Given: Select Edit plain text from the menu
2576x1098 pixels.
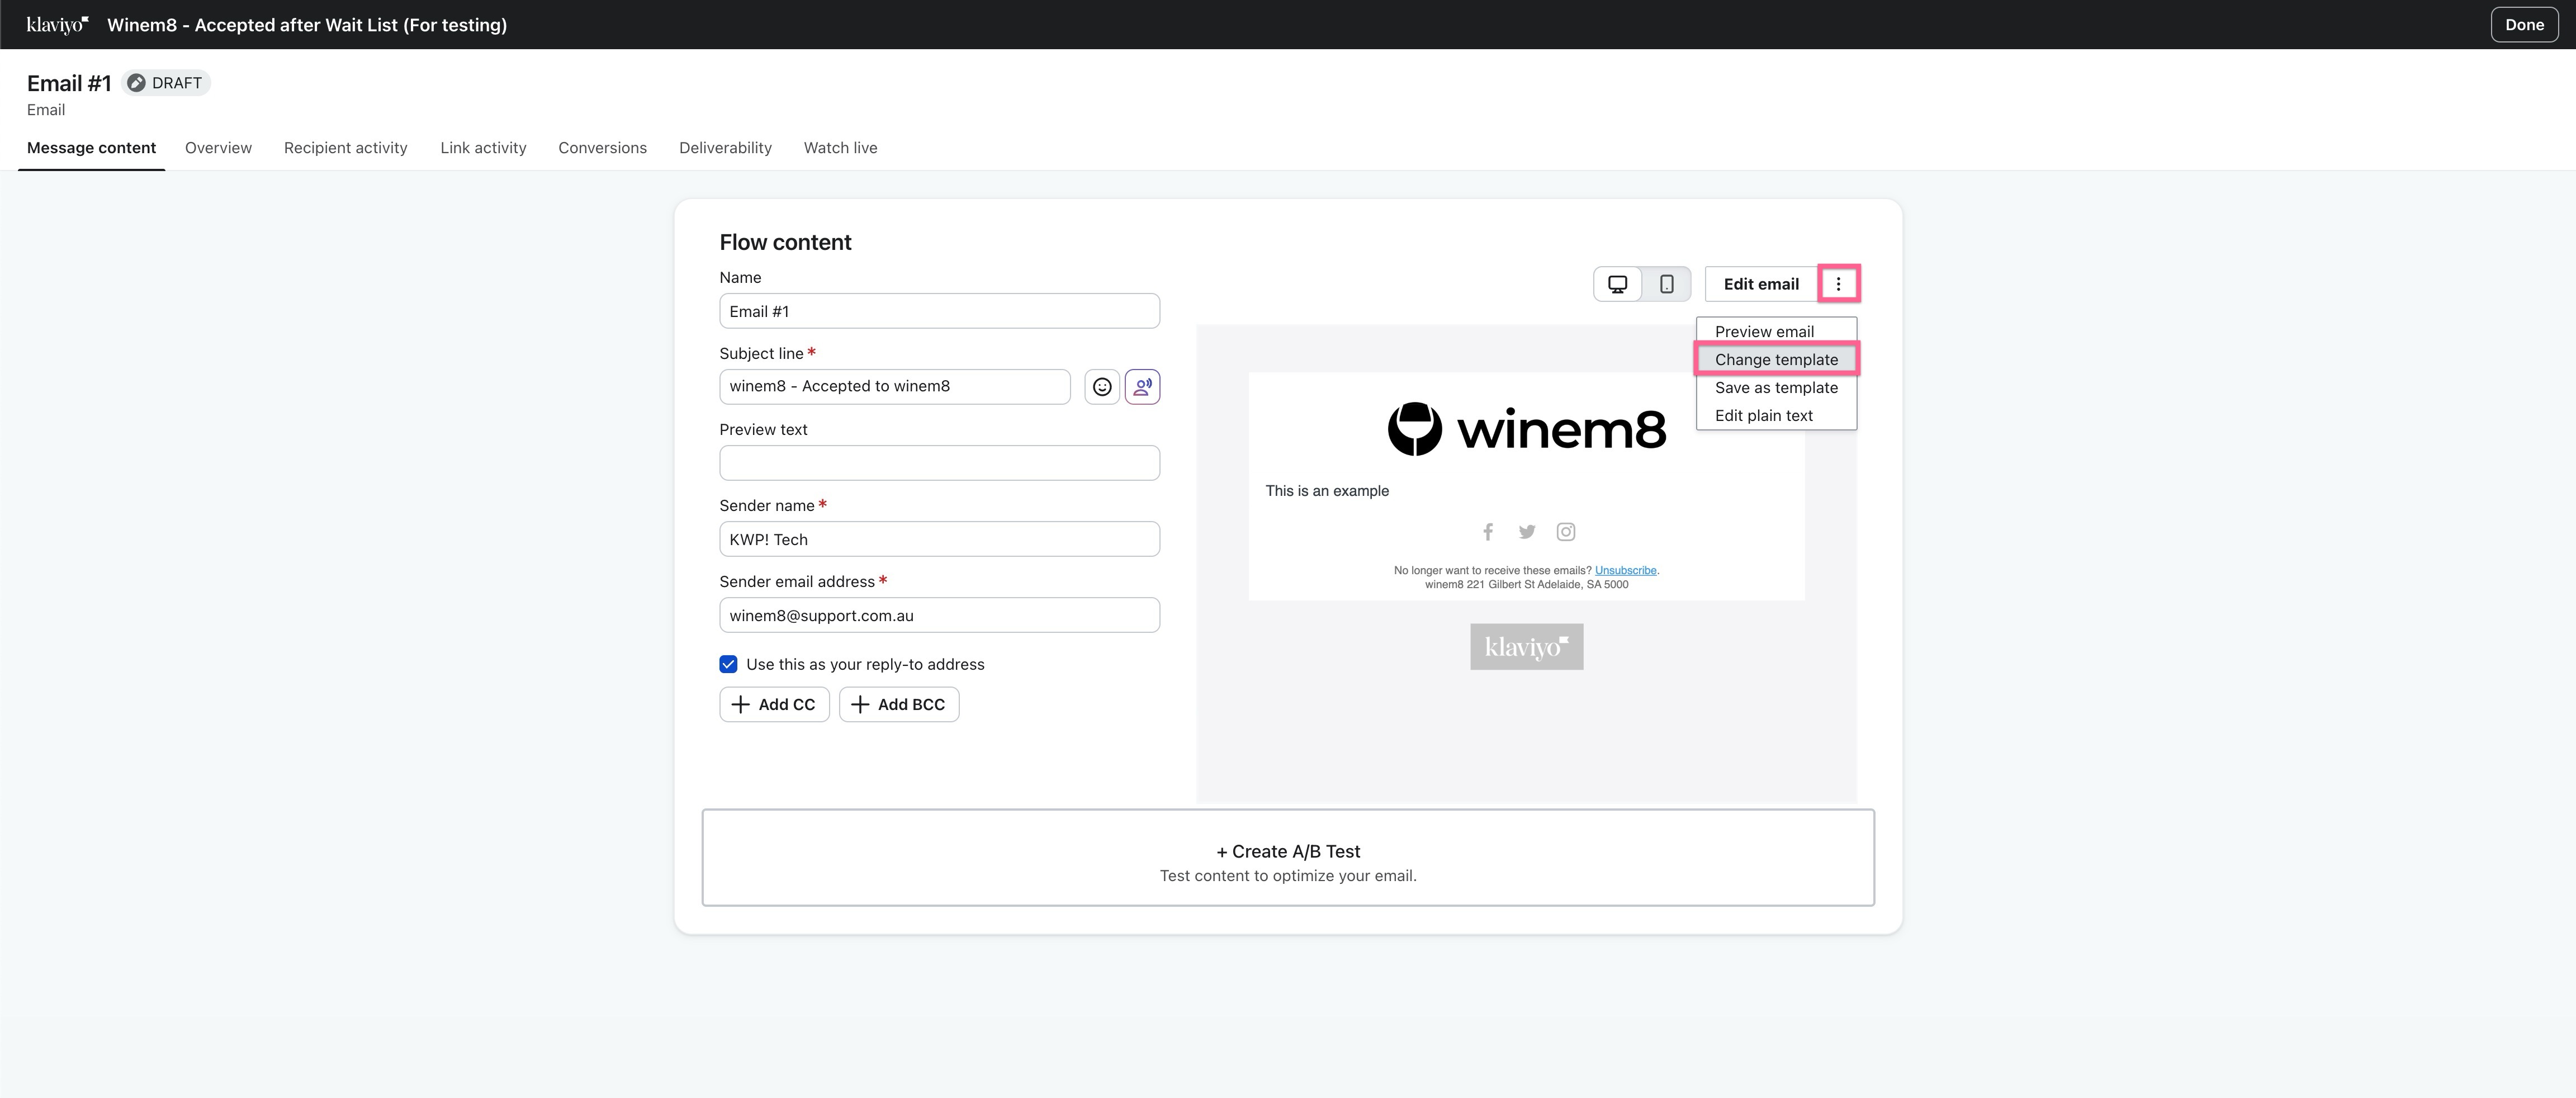Looking at the screenshot, I should point(1776,415).
